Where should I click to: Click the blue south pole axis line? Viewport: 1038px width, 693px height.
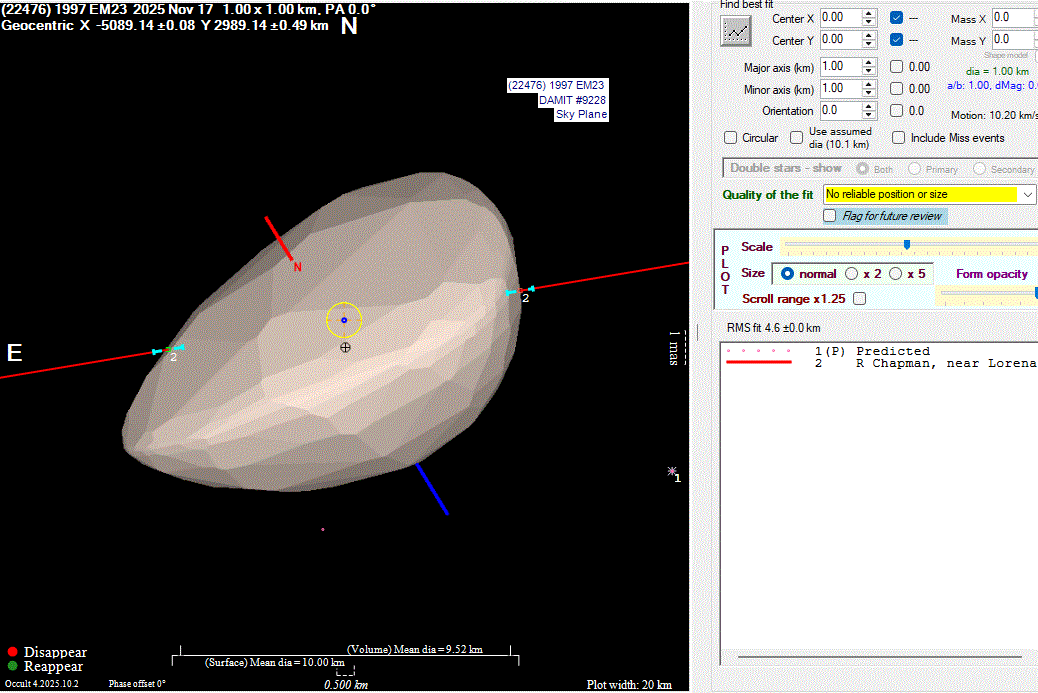click(x=431, y=488)
